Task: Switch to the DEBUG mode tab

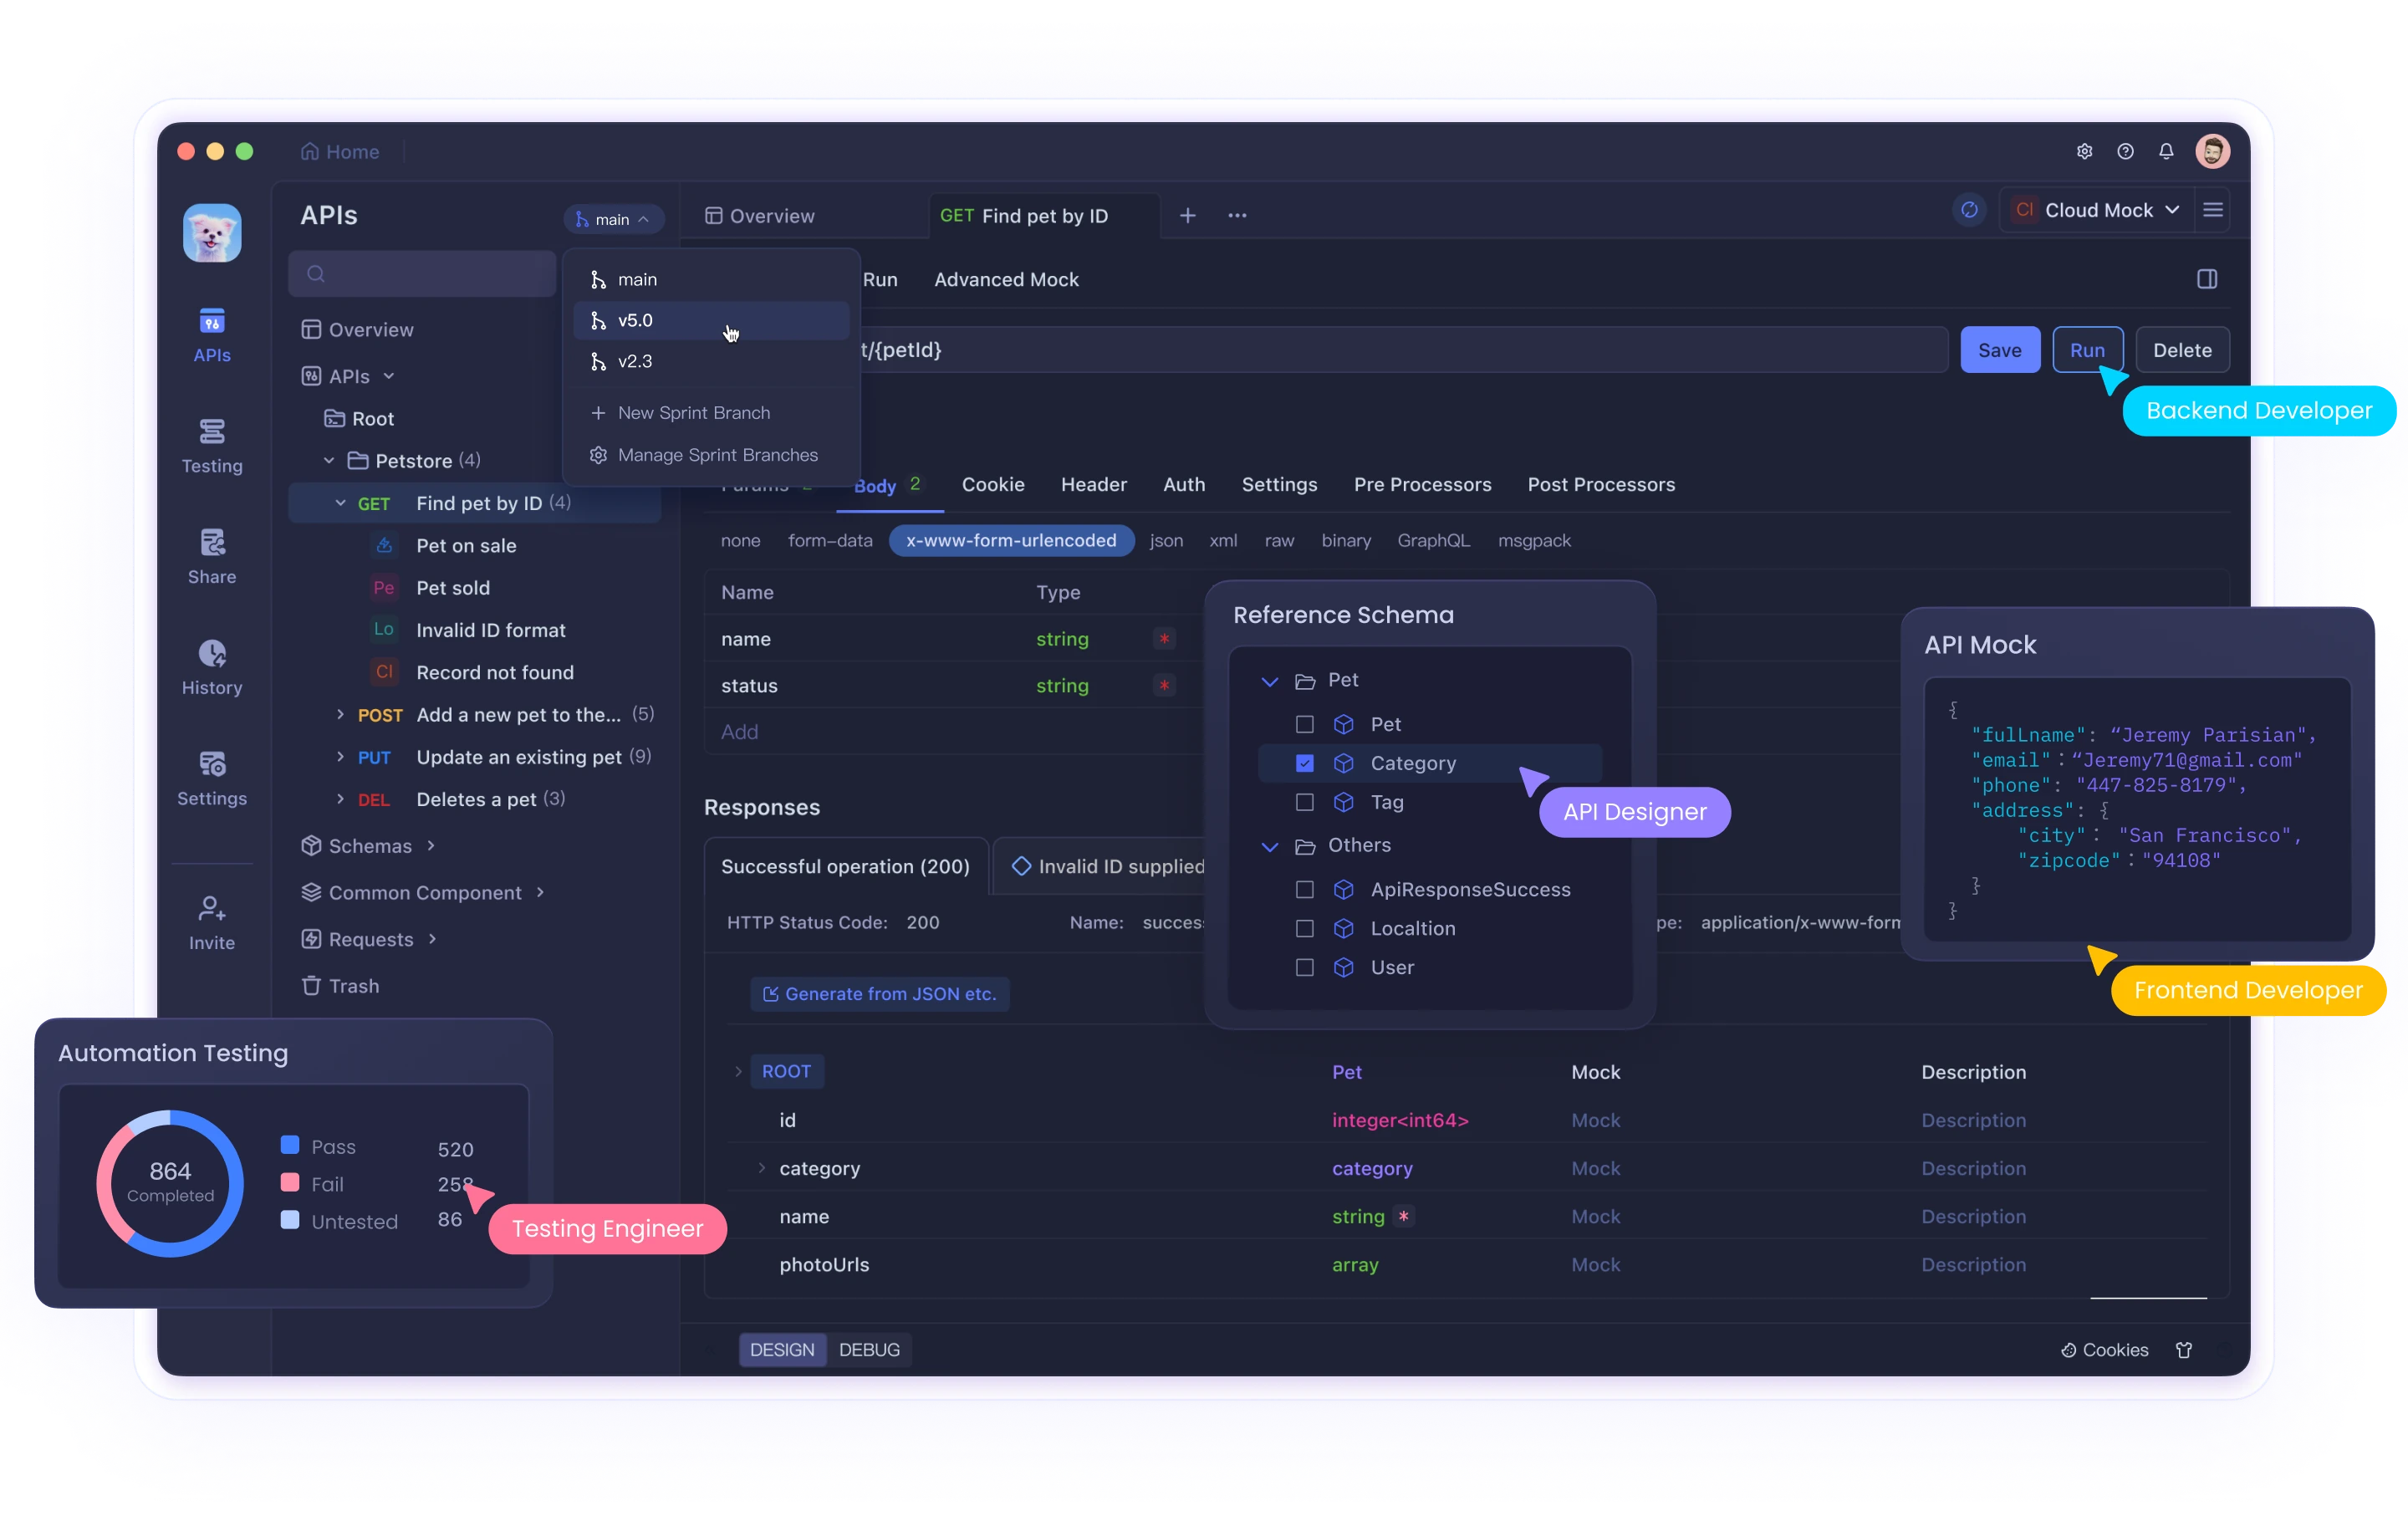Action: coord(869,1348)
